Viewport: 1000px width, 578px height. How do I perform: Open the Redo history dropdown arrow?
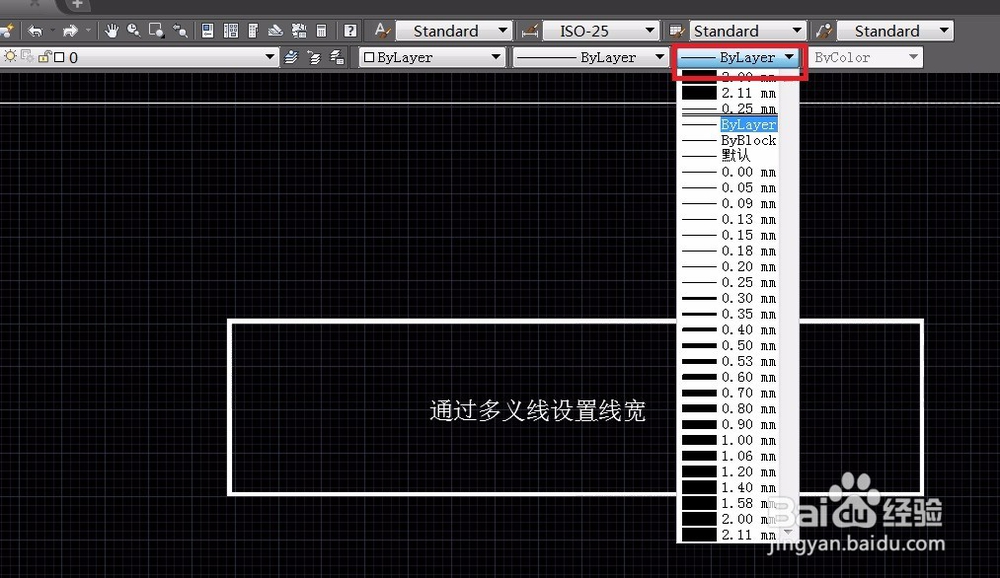[x=88, y=31]
